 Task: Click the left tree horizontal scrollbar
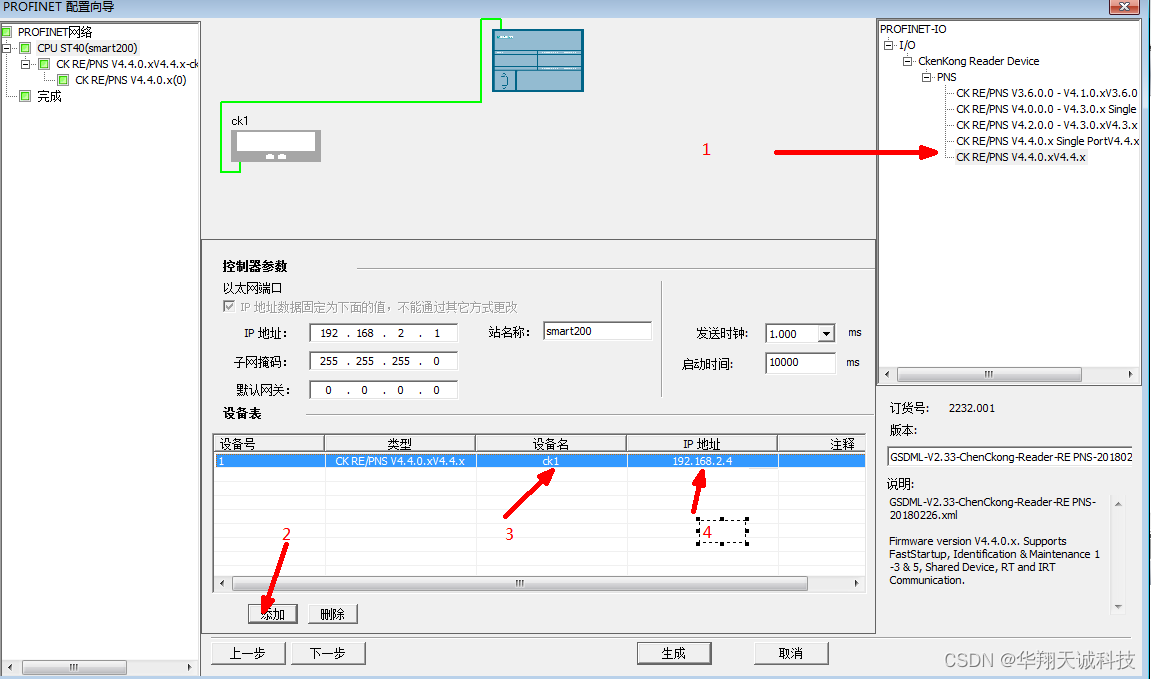(x=74, y=667)
